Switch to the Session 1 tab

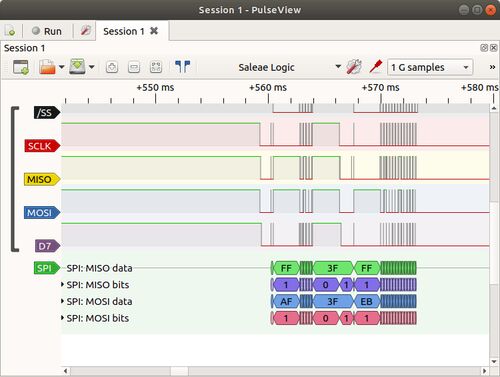pyautogui.click(x=130, y=31)
